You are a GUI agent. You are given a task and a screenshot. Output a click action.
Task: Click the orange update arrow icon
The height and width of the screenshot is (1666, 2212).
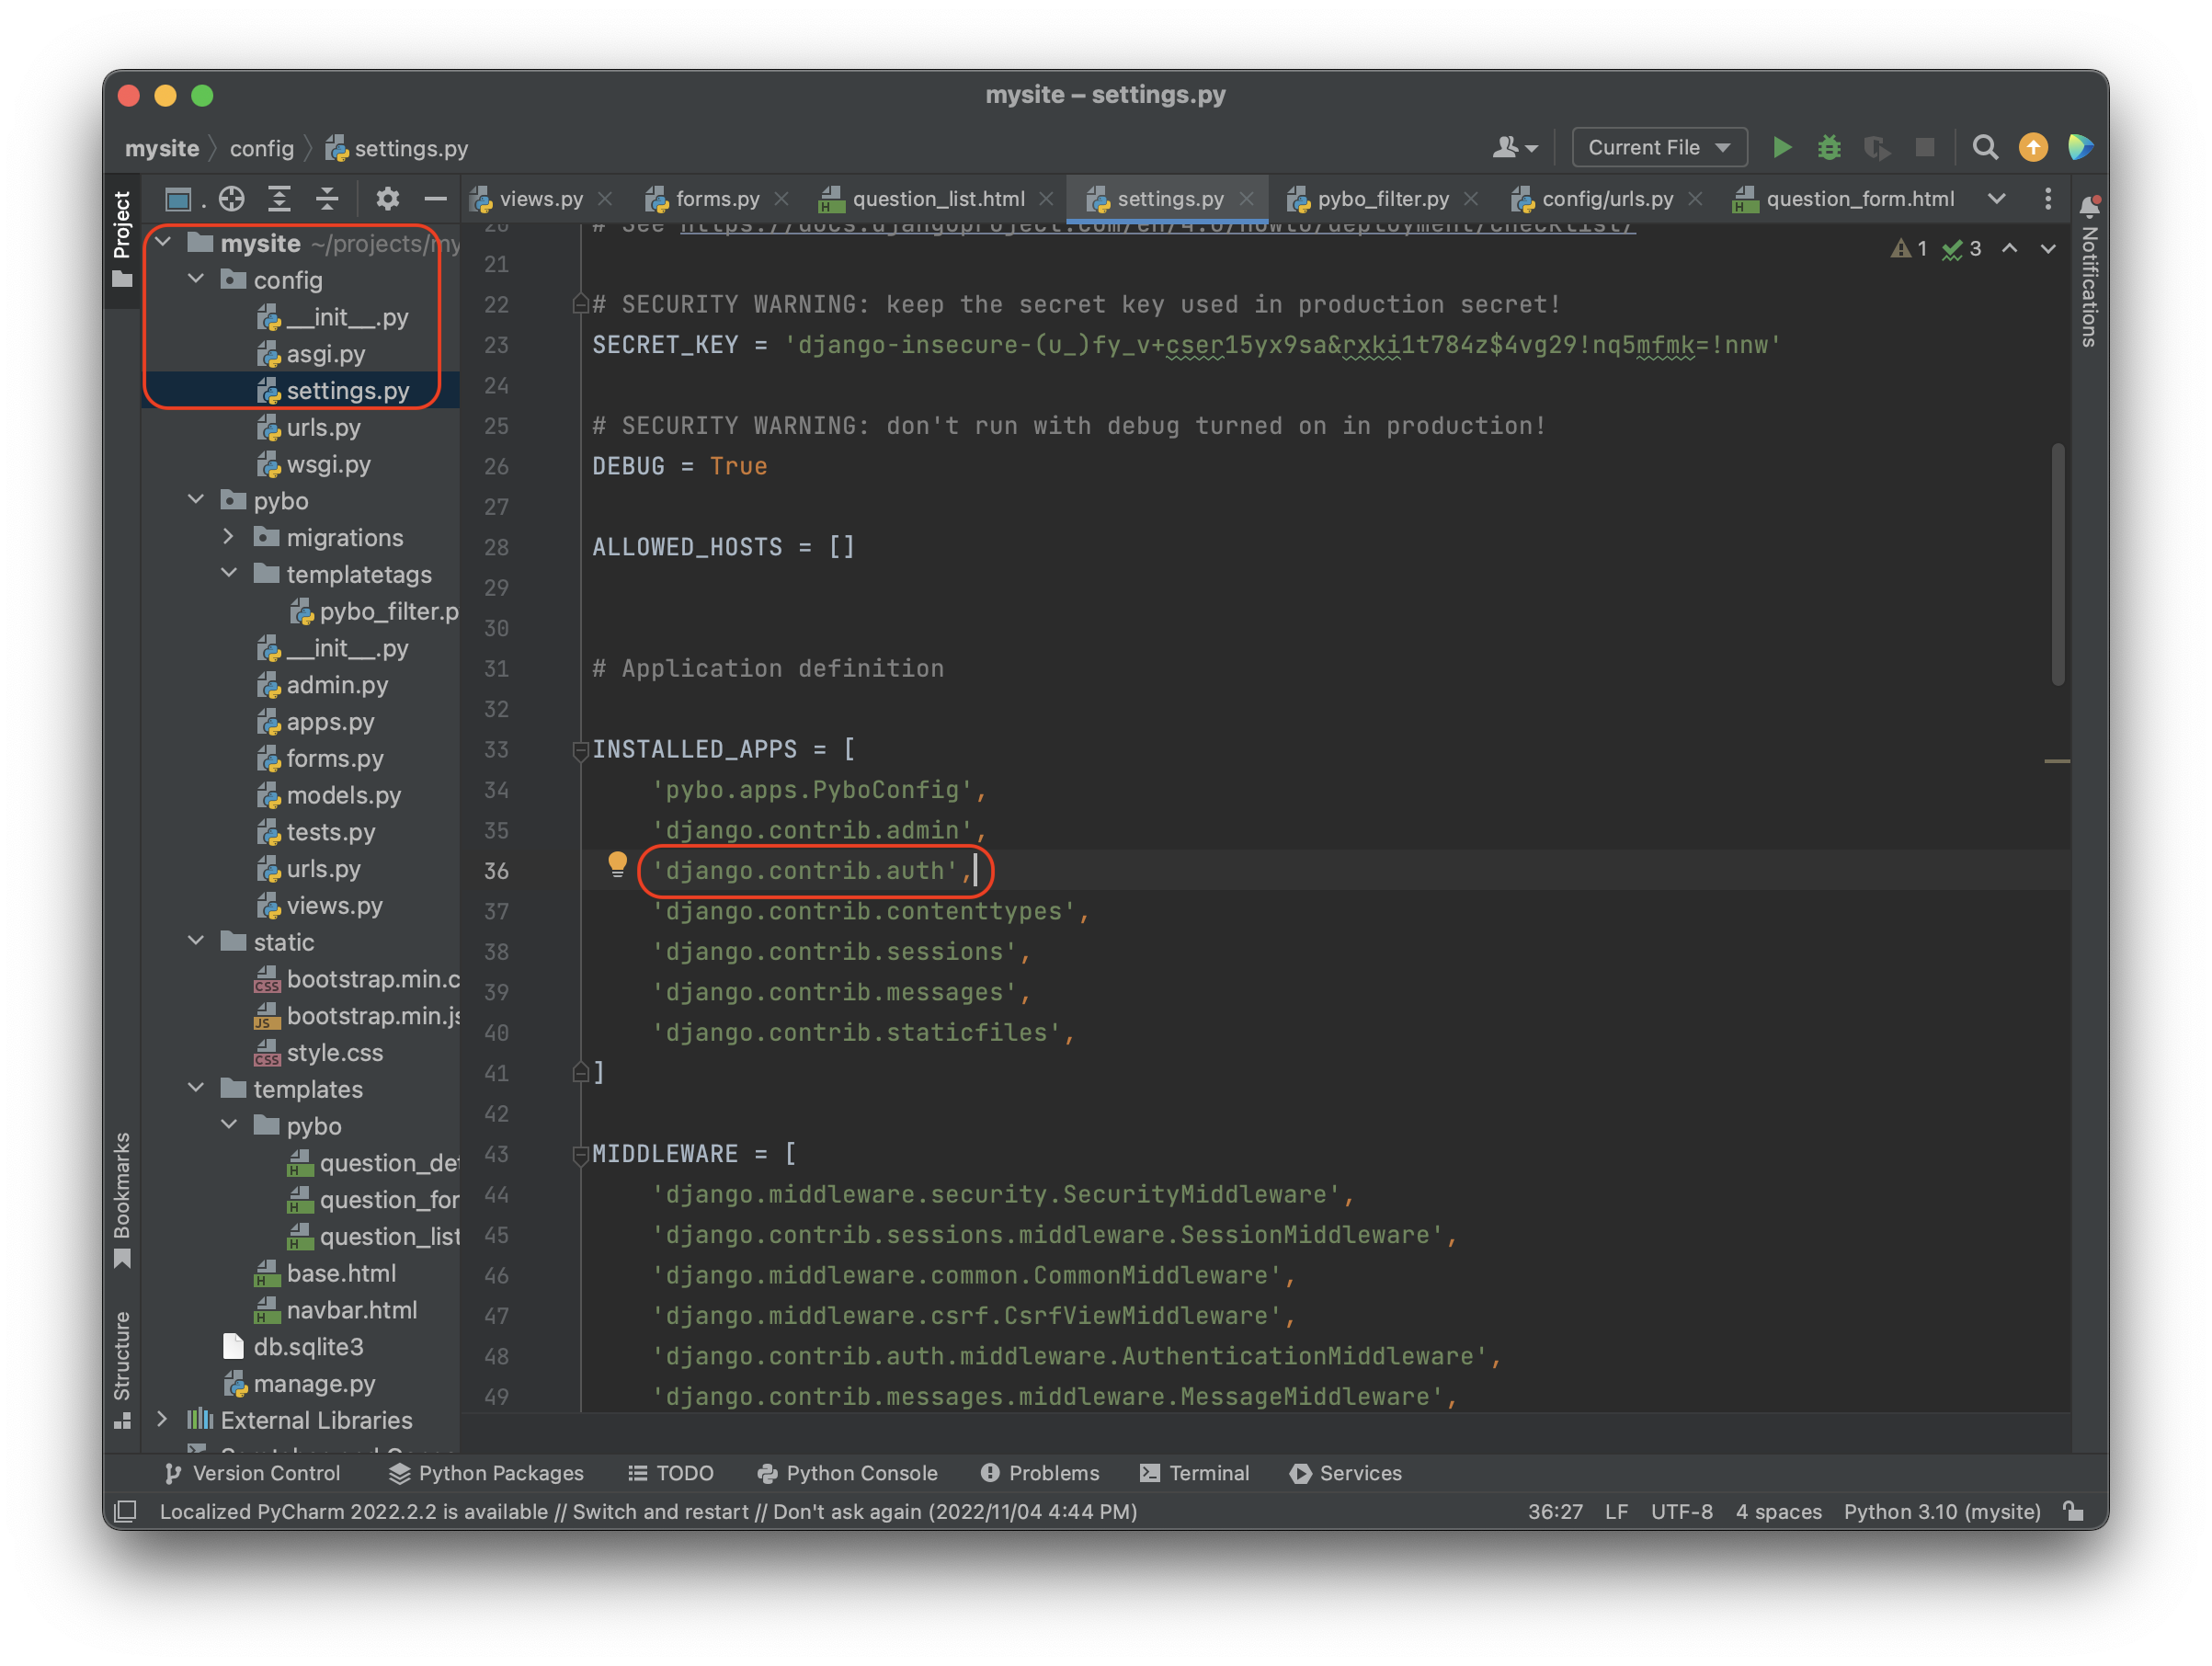coord(2032,148)
